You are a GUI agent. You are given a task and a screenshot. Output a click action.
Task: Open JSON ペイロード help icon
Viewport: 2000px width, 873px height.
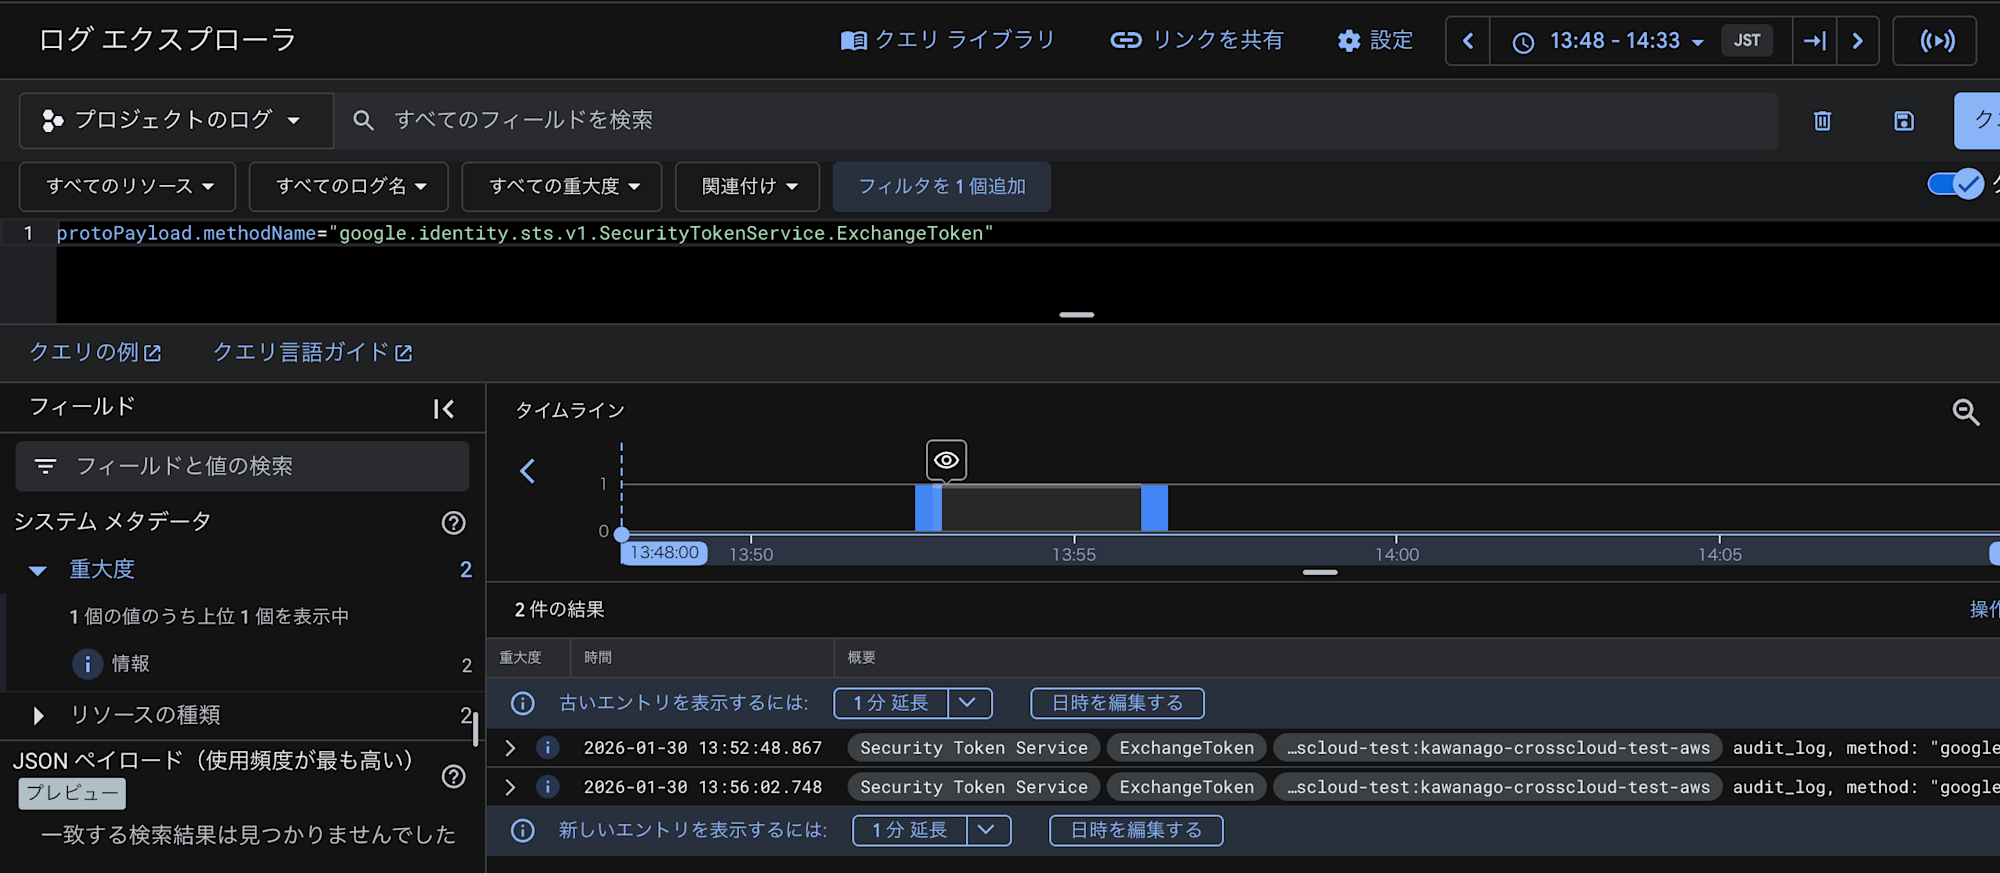pyautogui.click(x=454, y=777)
